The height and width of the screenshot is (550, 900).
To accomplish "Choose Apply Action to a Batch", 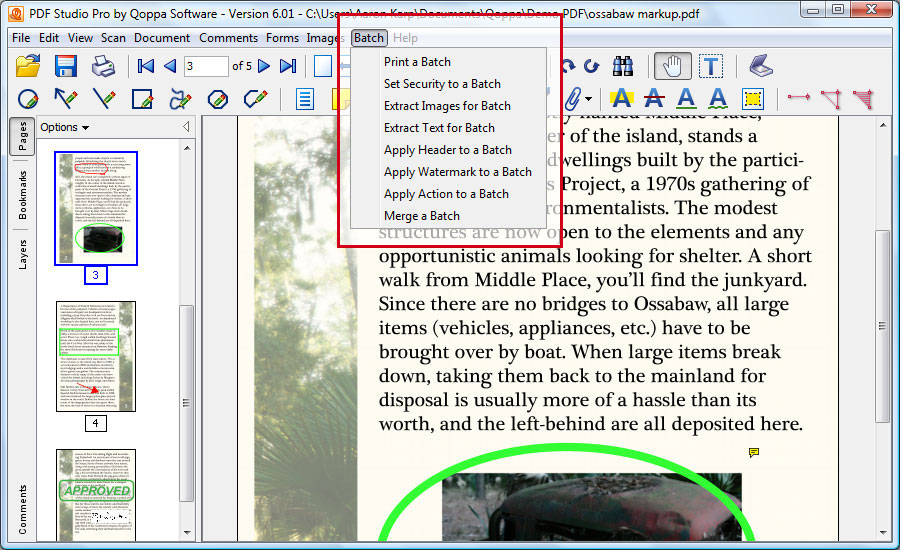I will 448,193.
